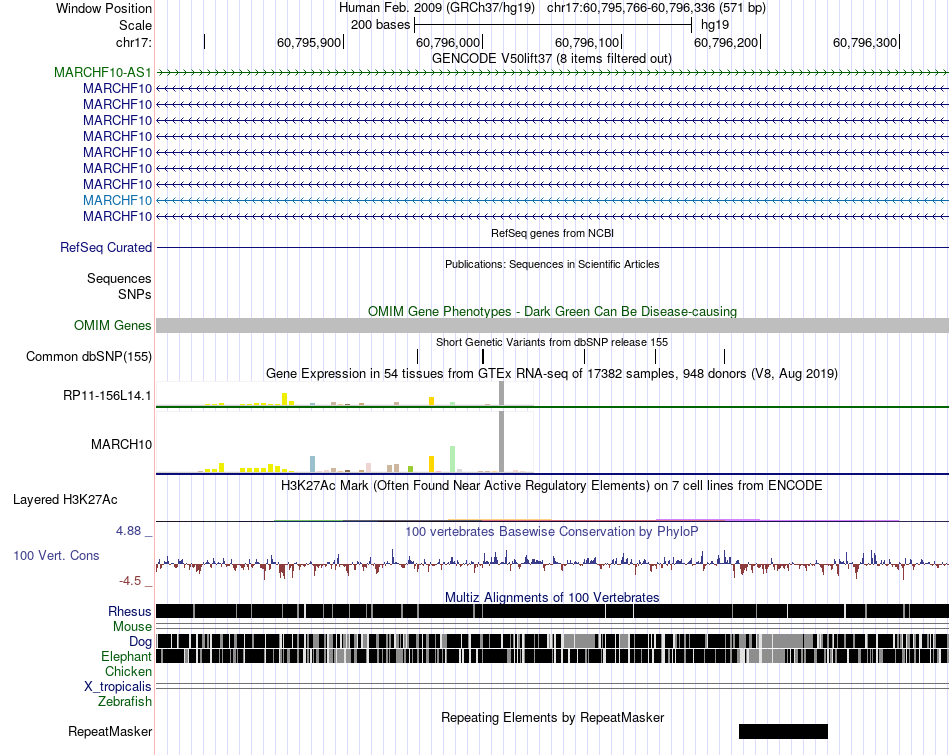
Task: Click the RP11-156L14.1 expression label
Action: [x=107, y=396]
